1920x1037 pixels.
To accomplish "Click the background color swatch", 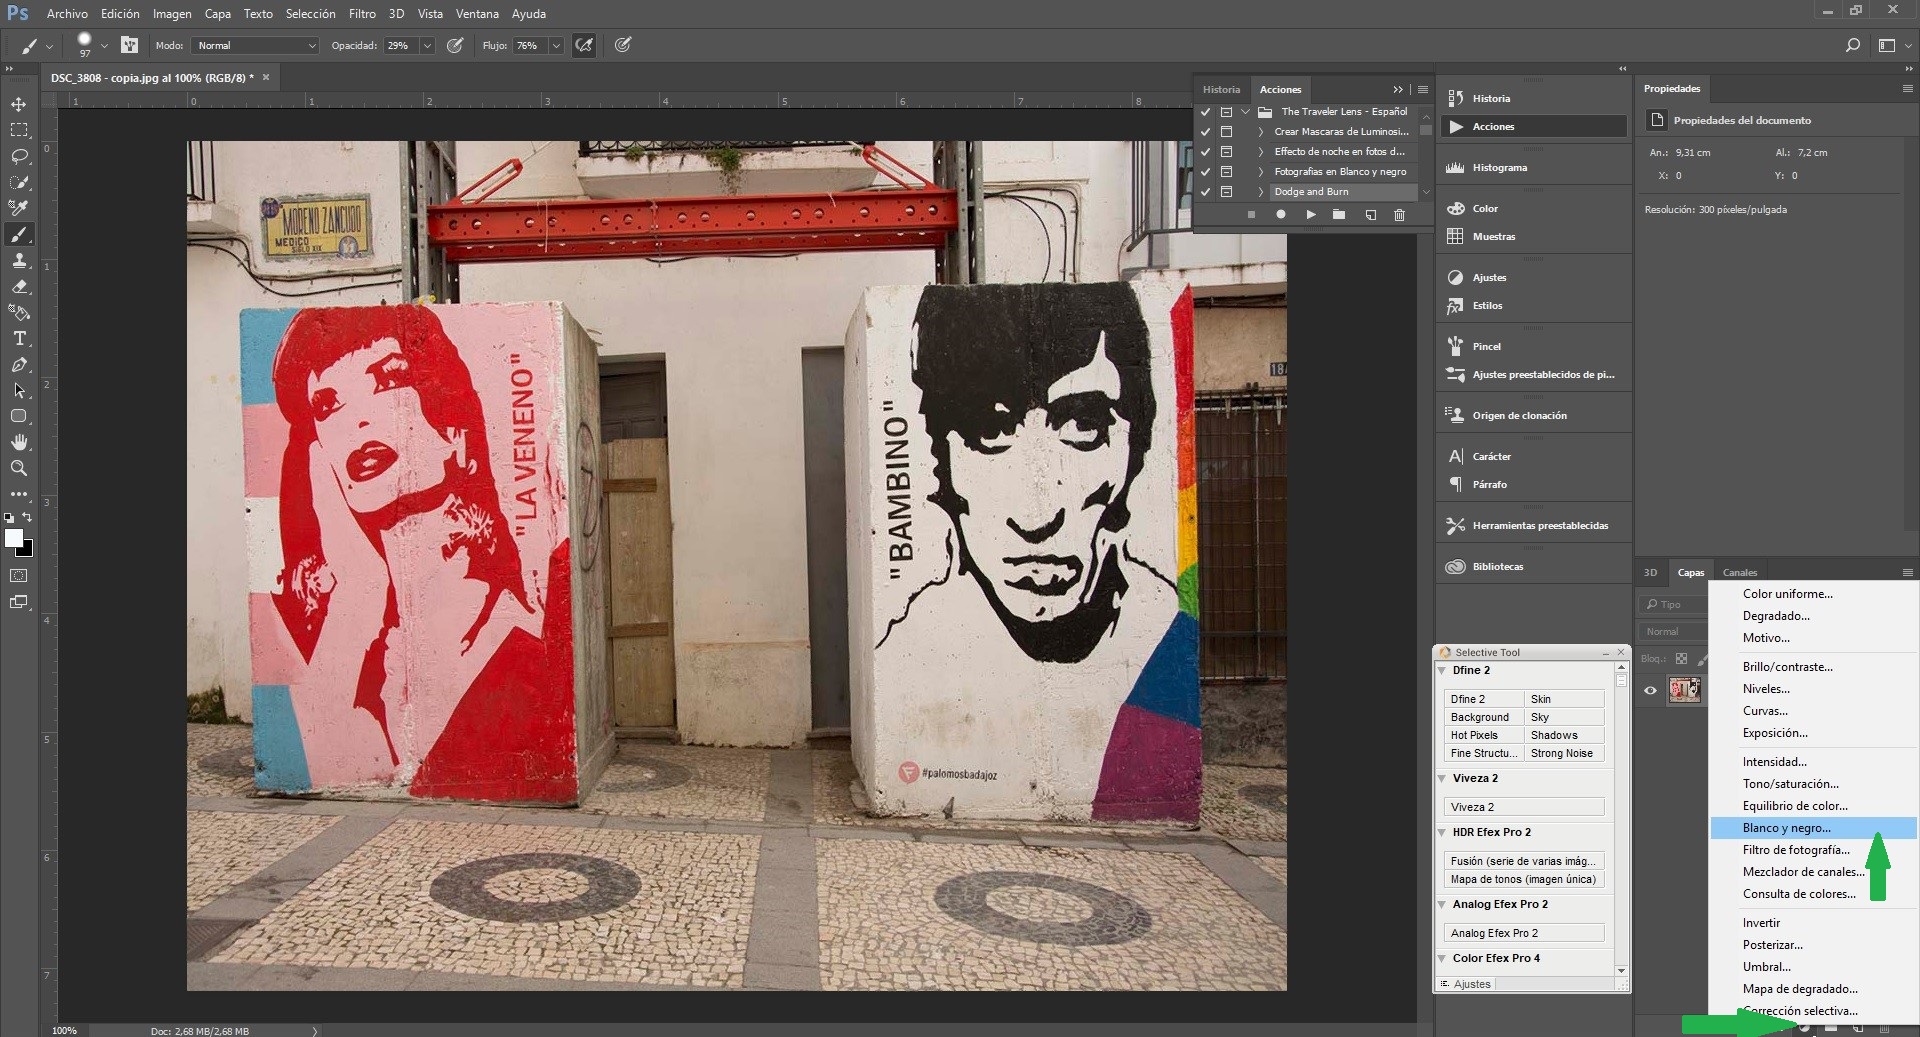I will pos(27,550).
